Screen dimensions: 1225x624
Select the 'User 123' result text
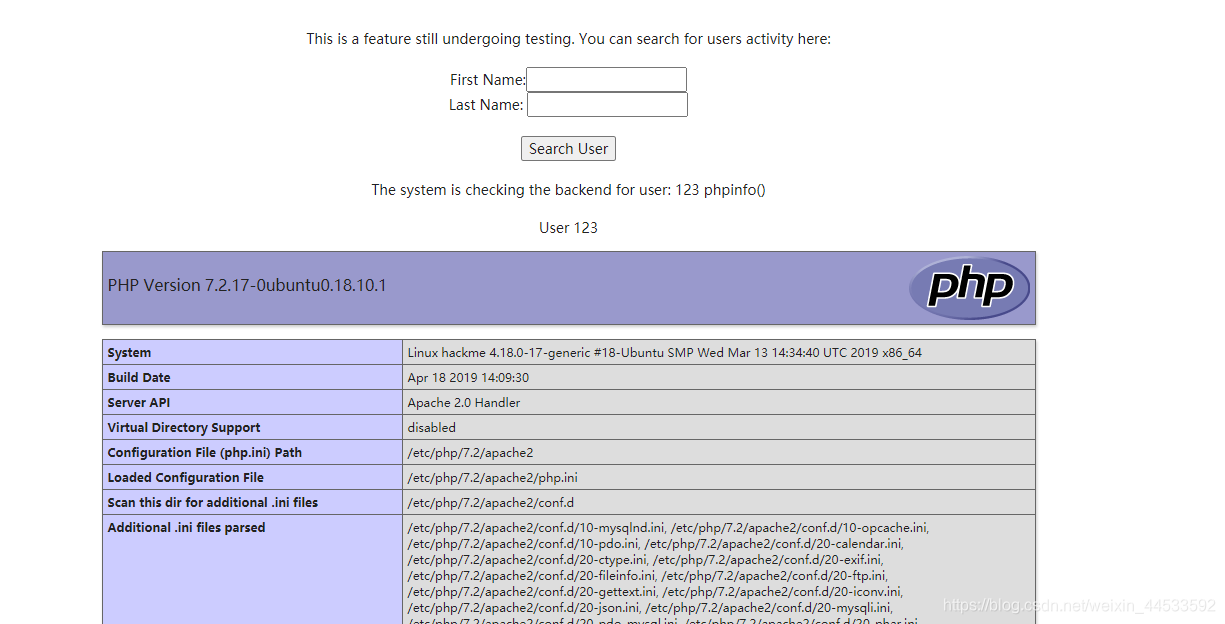[568, 227]
